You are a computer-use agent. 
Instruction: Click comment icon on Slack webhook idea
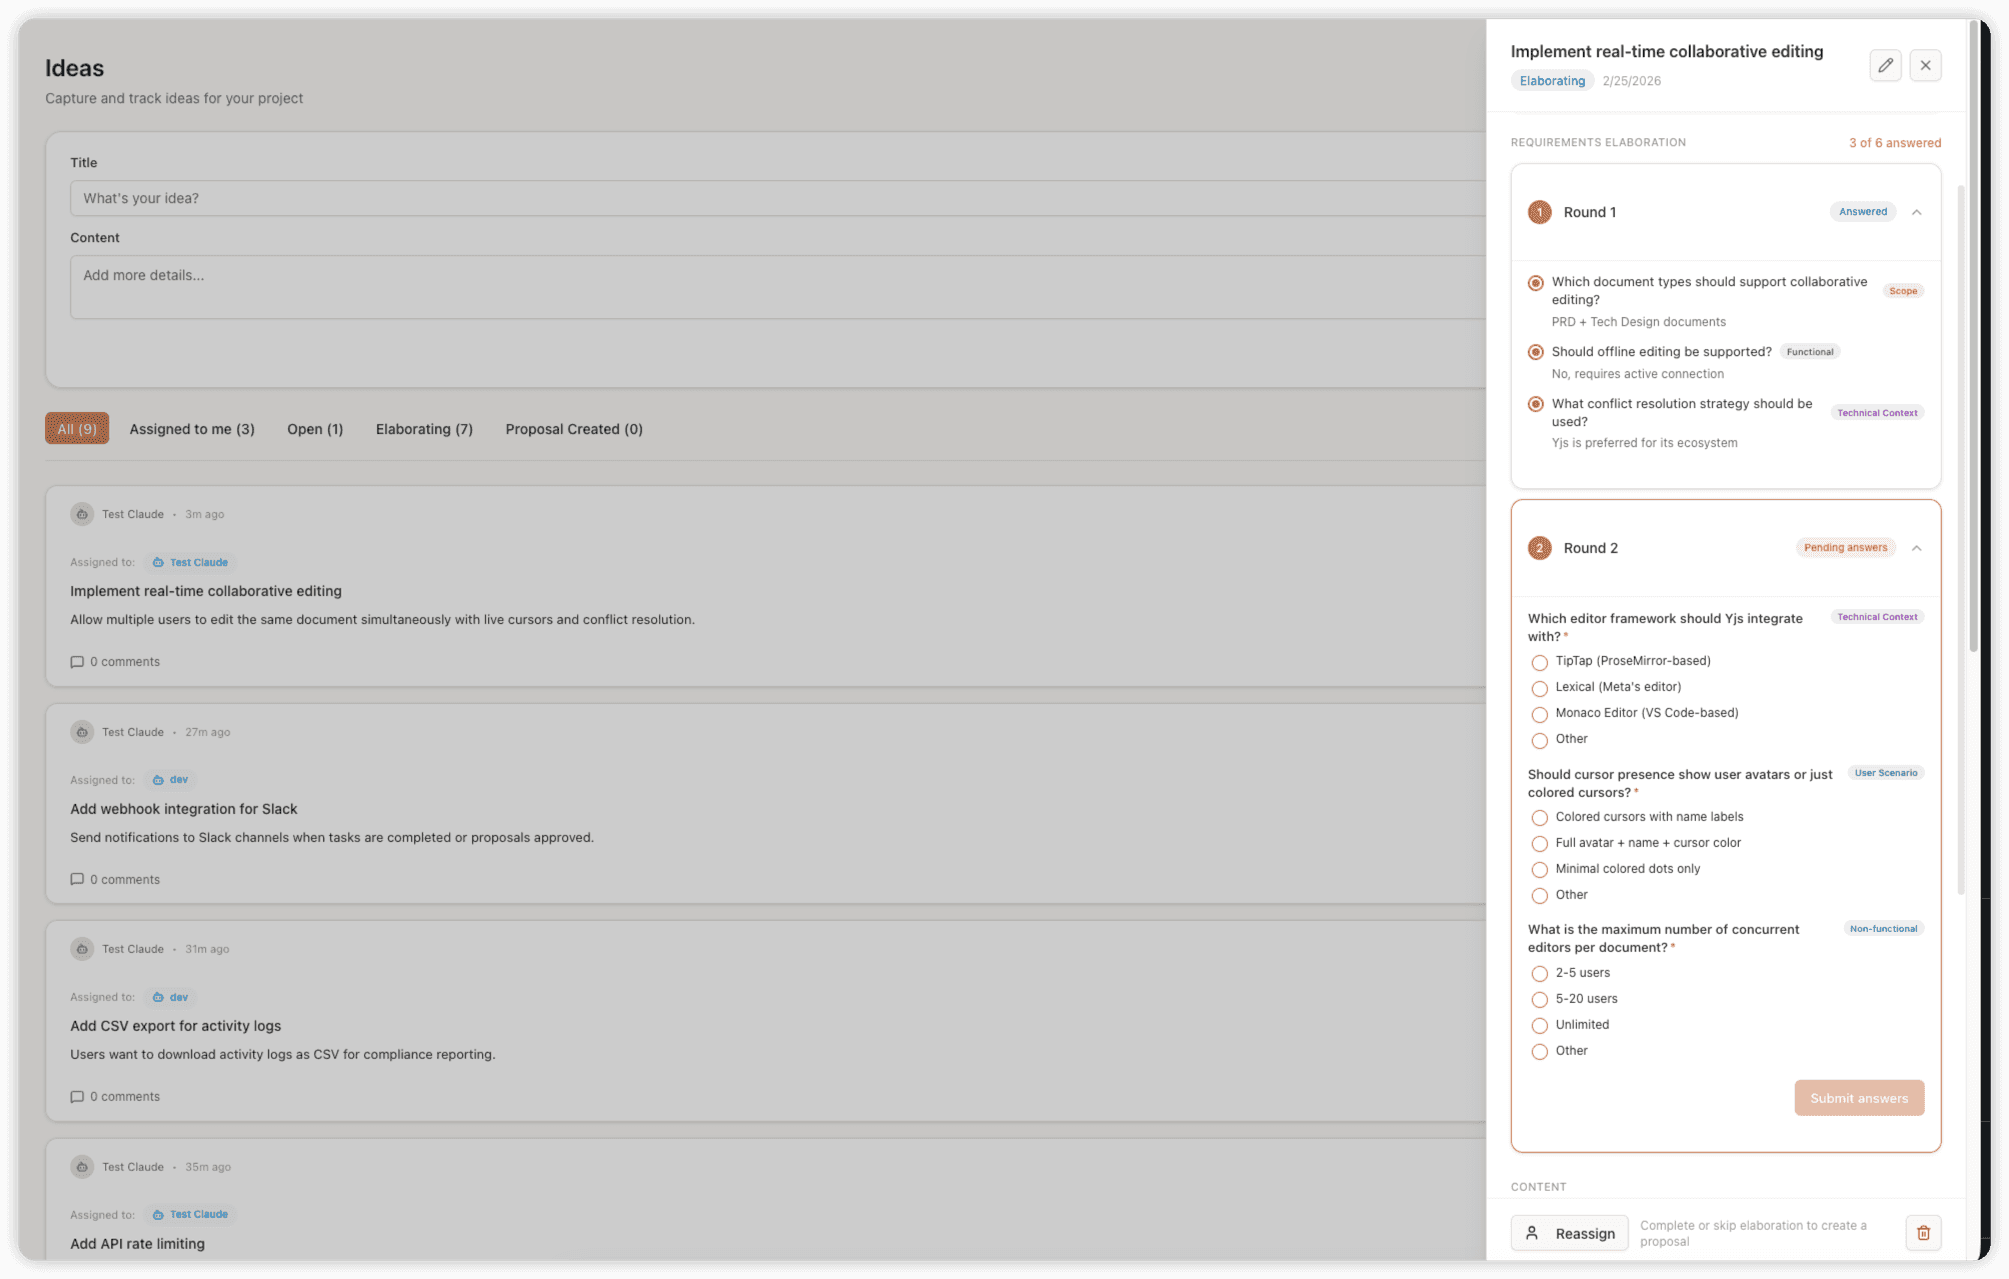pyautogui.click(x=77, y=880)
